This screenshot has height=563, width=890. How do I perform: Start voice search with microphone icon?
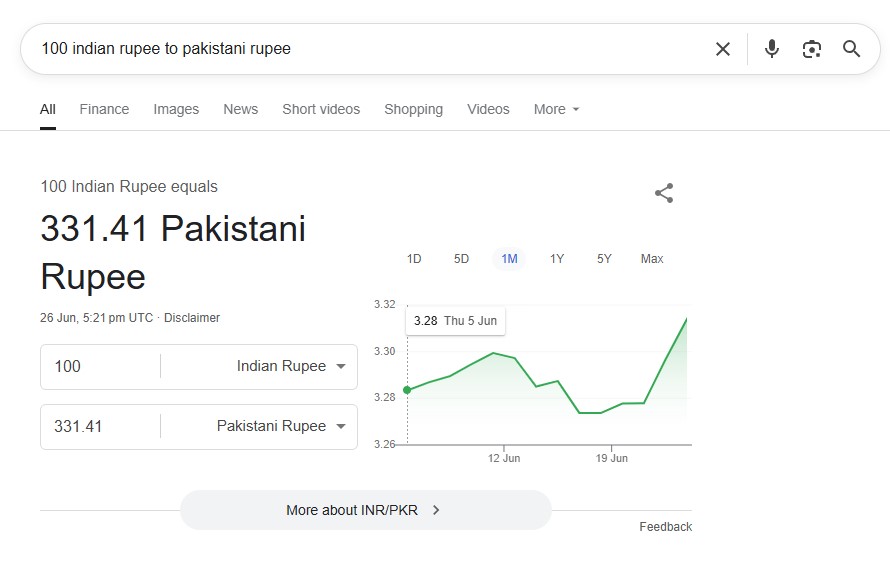(x=771, y=49)
